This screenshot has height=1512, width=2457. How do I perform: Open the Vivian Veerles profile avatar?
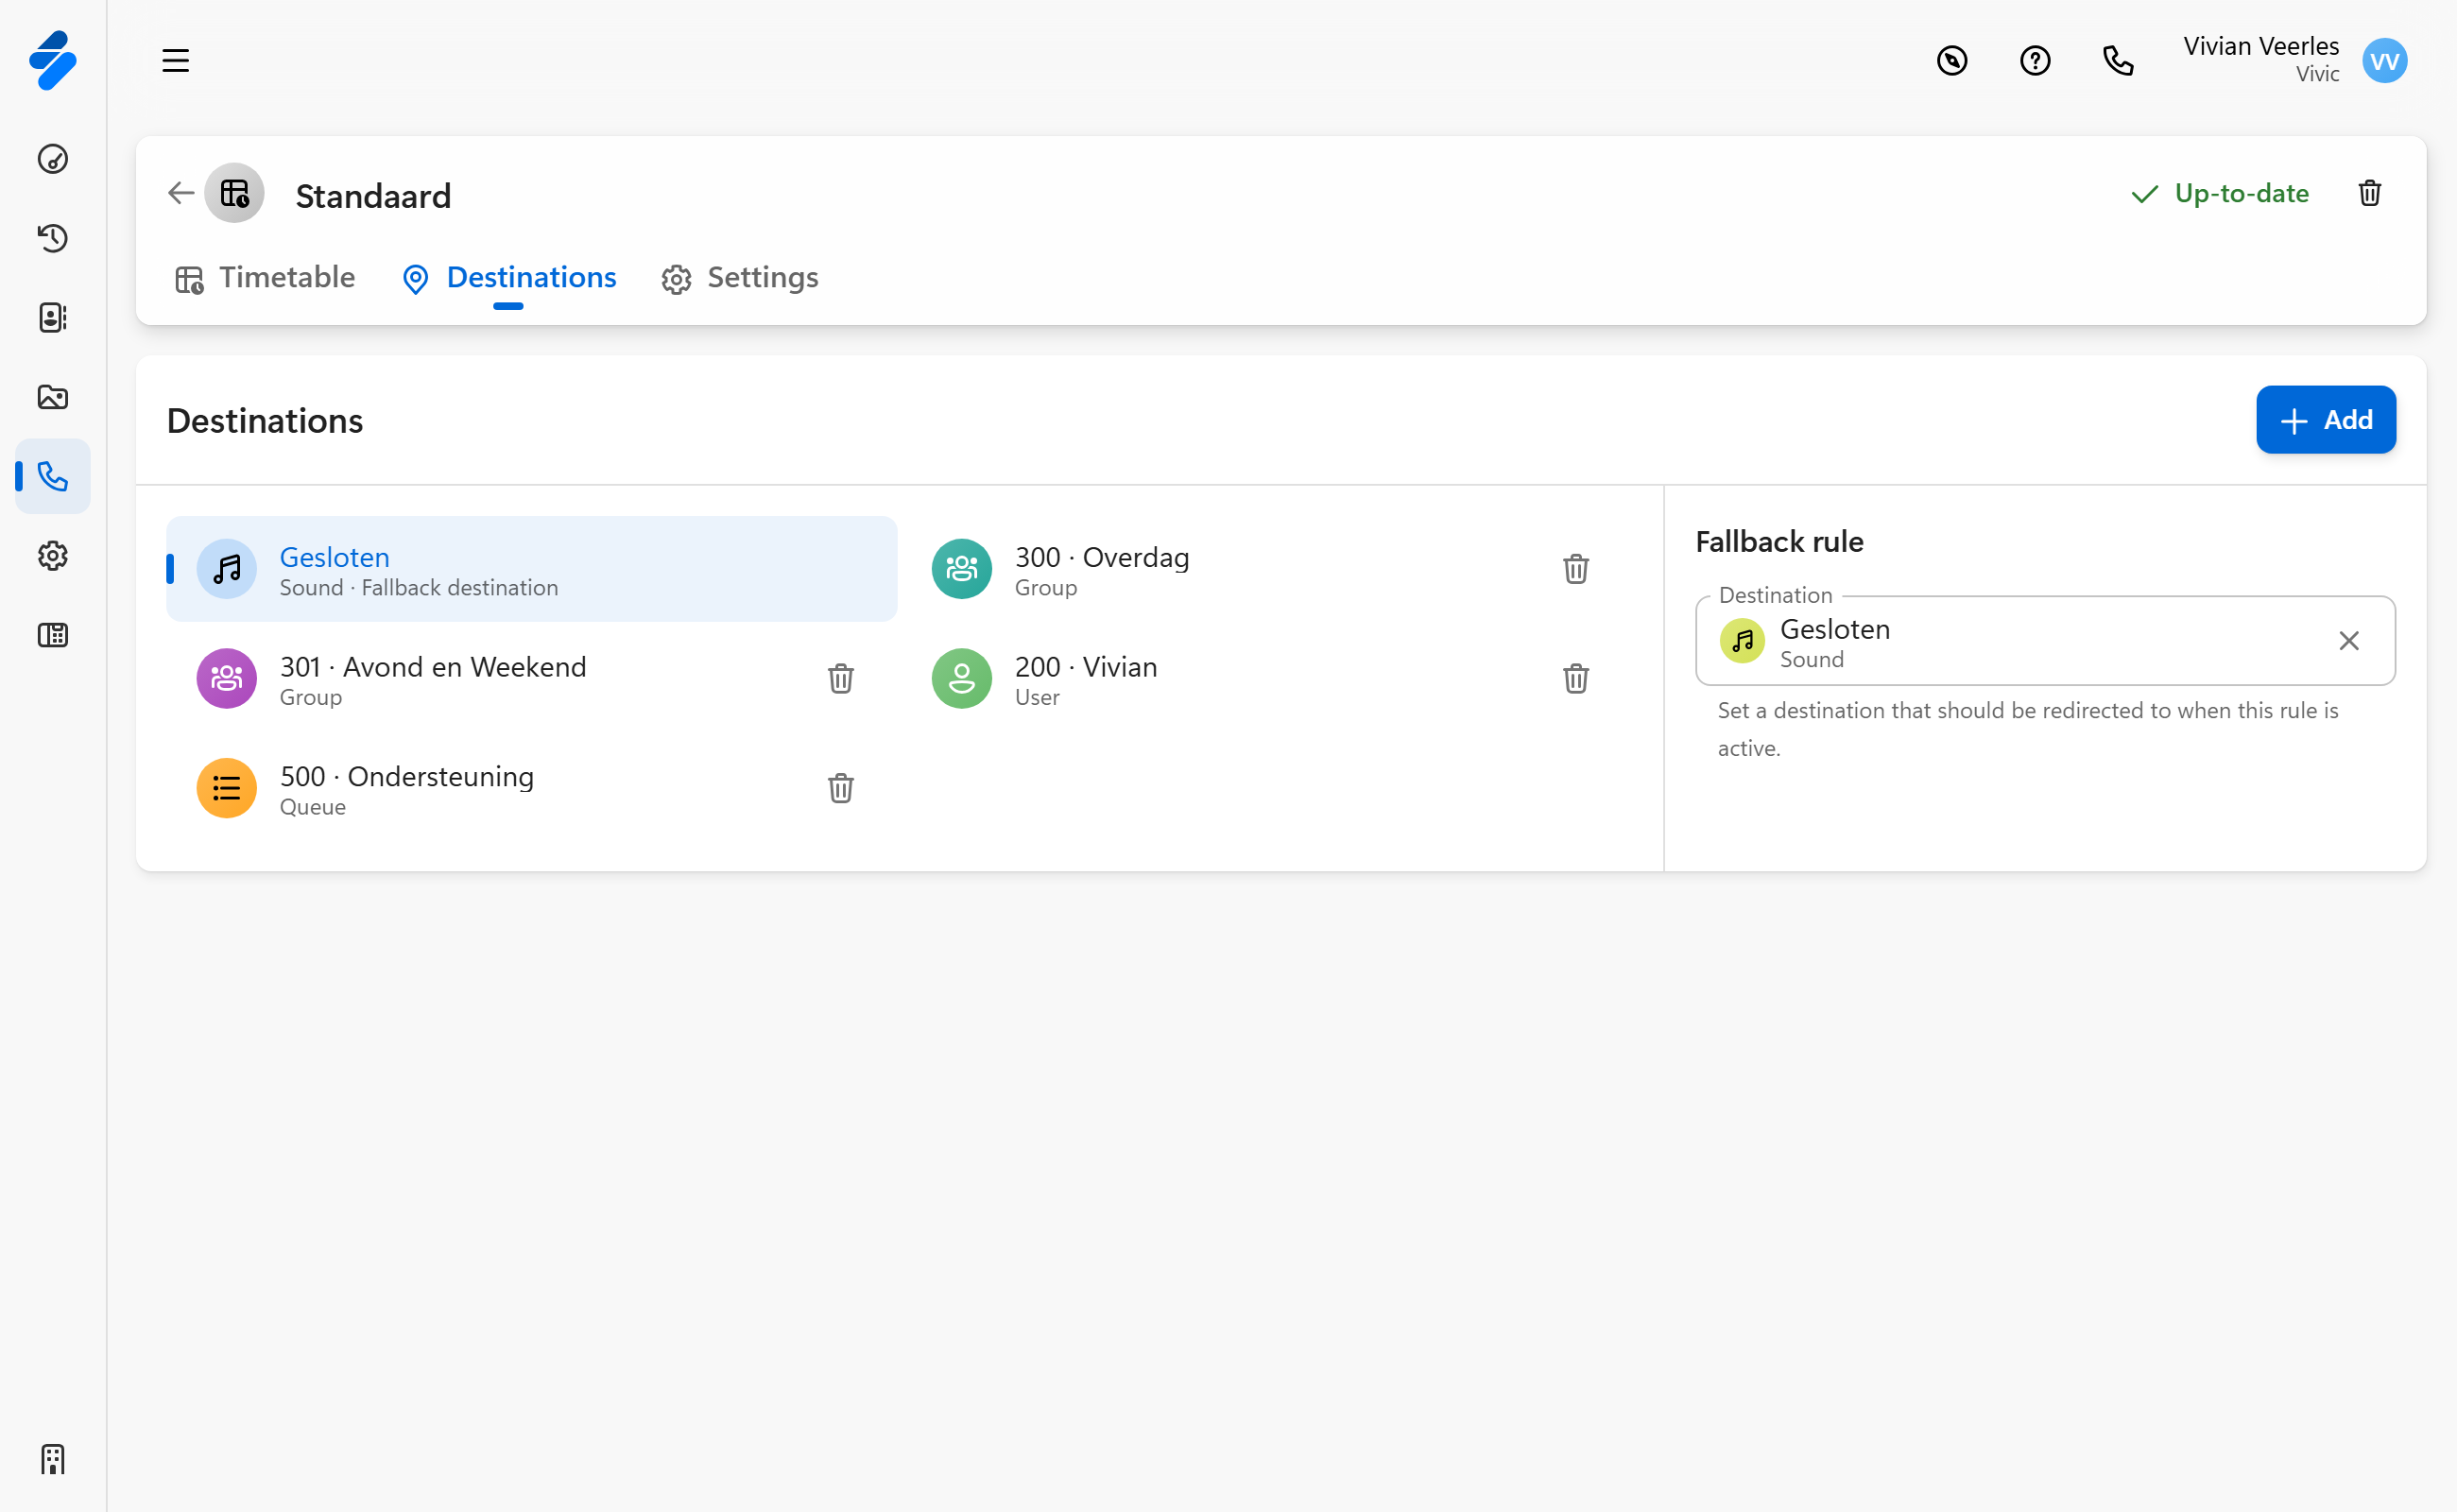click(x=2384, y=61)
